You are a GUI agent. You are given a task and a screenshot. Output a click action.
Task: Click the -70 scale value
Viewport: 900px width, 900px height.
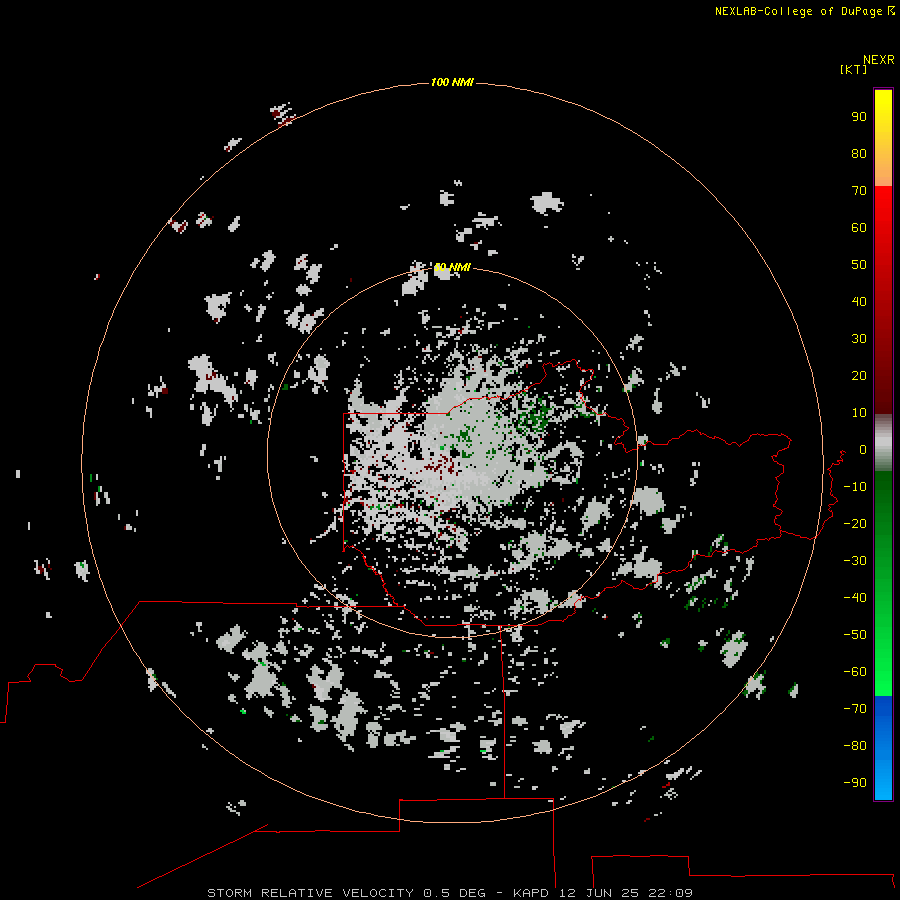855,709
